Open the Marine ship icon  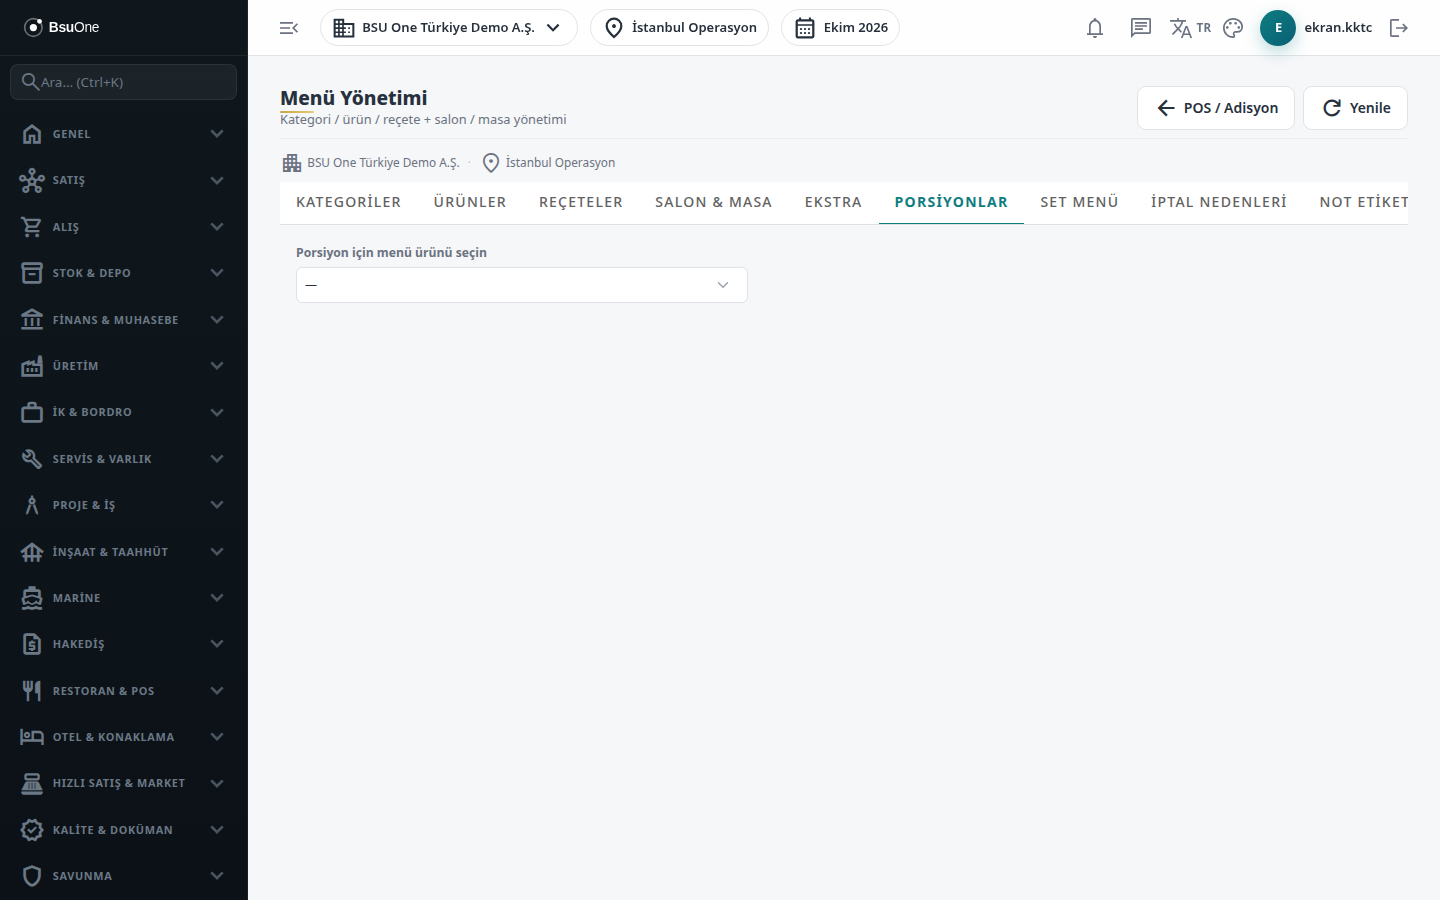point(32,598)
